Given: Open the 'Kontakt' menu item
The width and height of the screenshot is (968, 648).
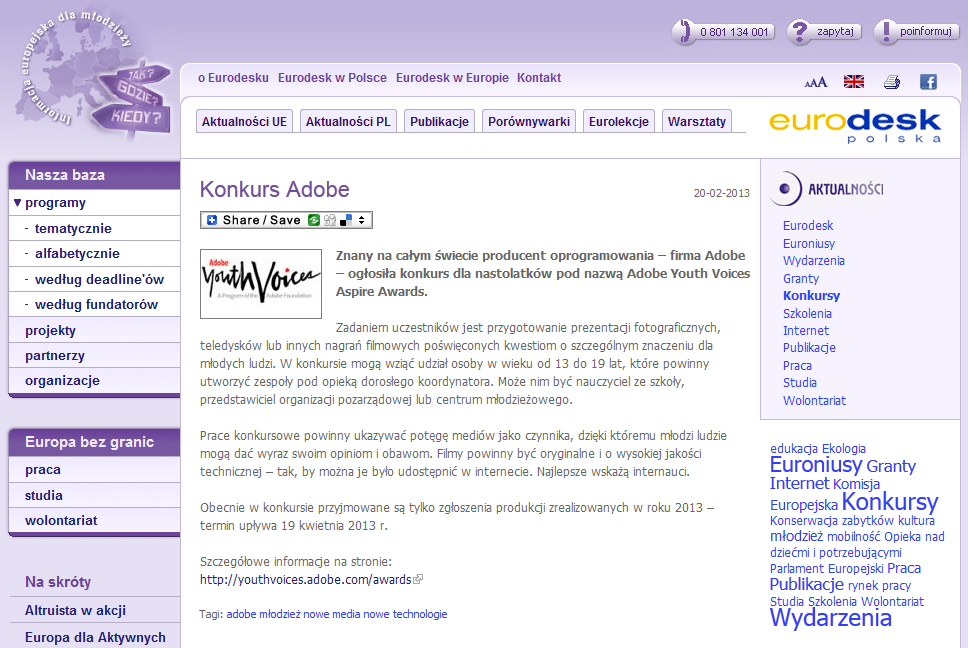Looking at the screenshot, I should 539,78.
